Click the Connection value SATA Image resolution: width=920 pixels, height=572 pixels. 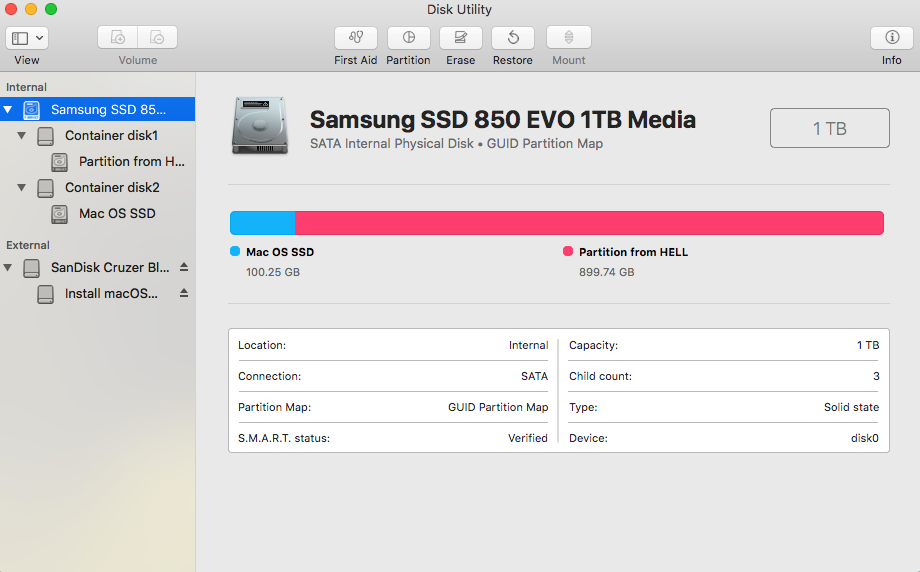pos(535,376)
